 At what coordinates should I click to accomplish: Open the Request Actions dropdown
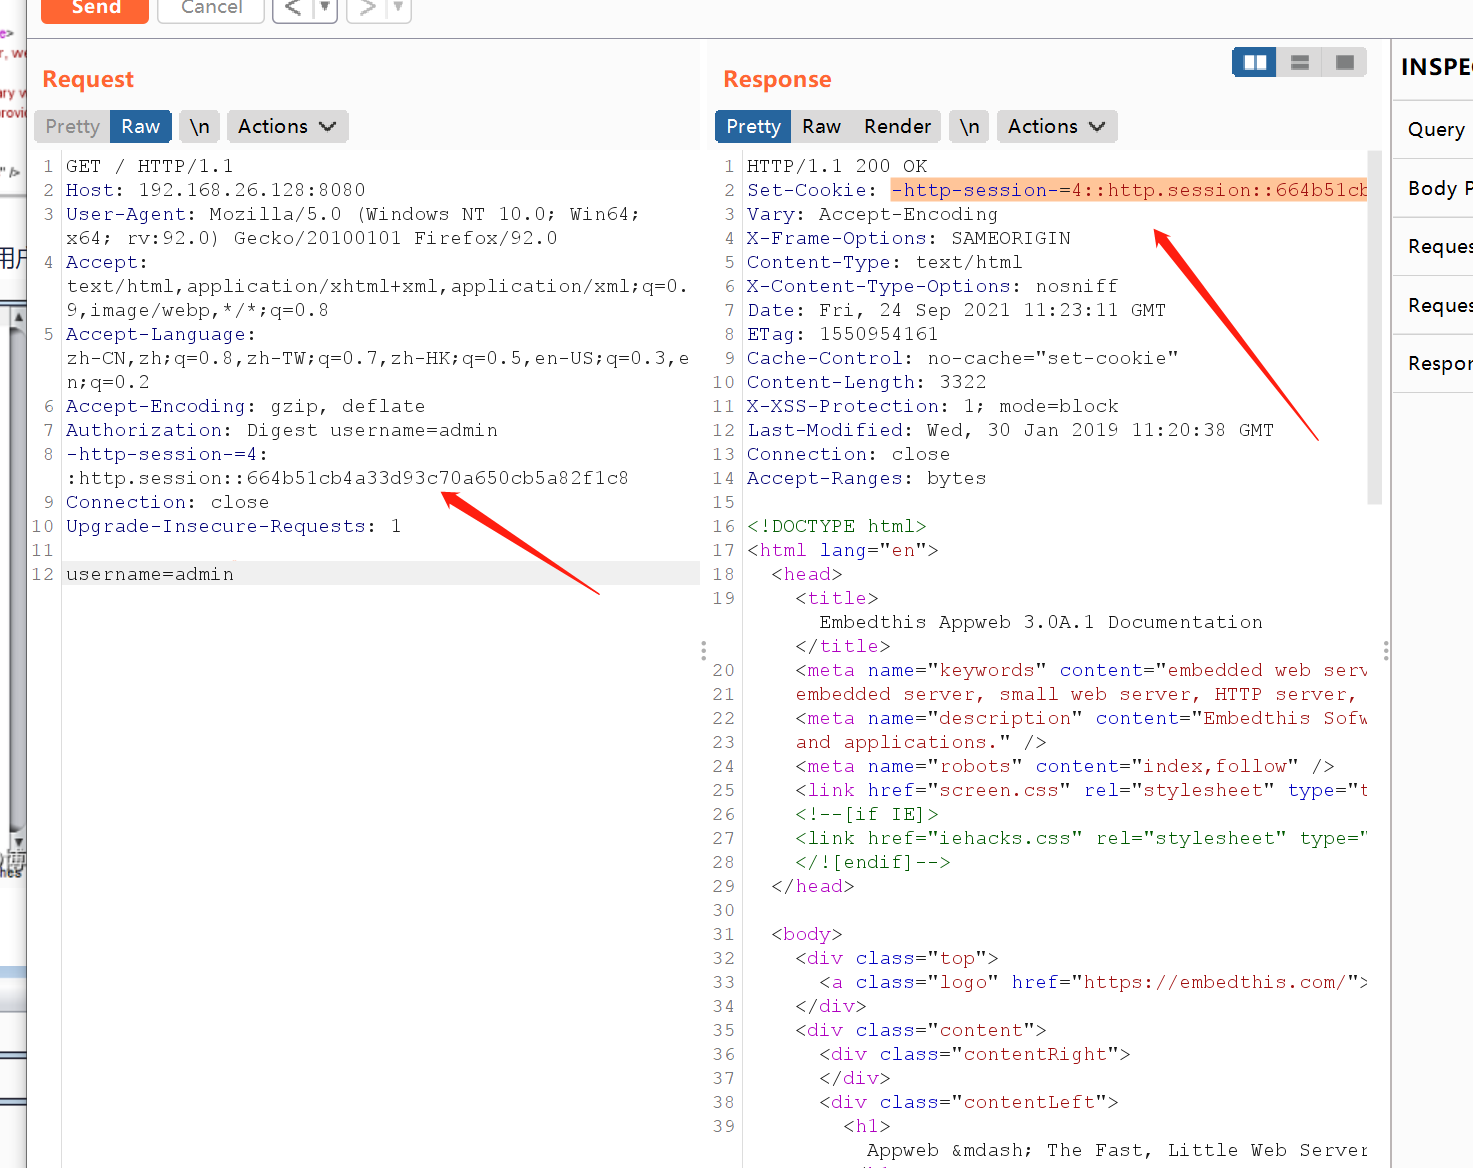point(287,127)
